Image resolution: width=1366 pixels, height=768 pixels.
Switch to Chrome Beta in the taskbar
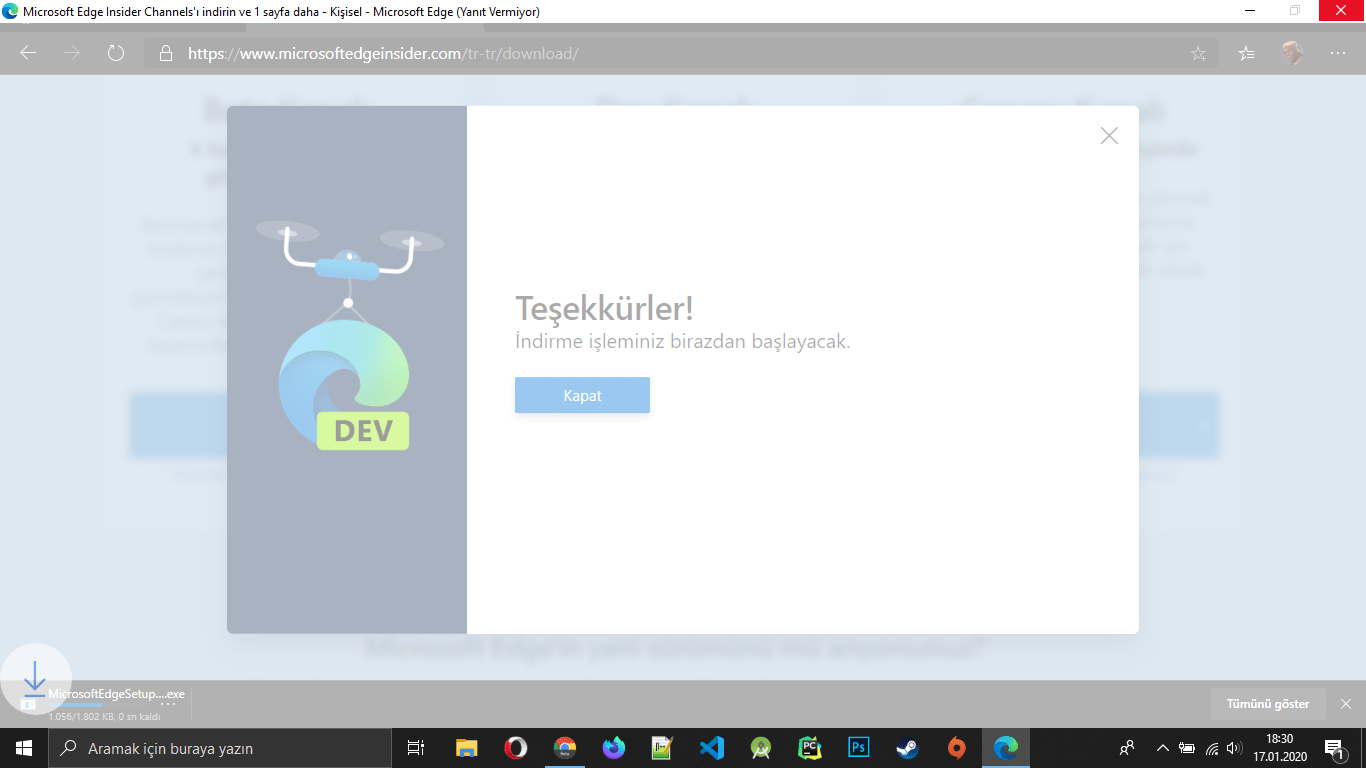click(x=565, y=748)
